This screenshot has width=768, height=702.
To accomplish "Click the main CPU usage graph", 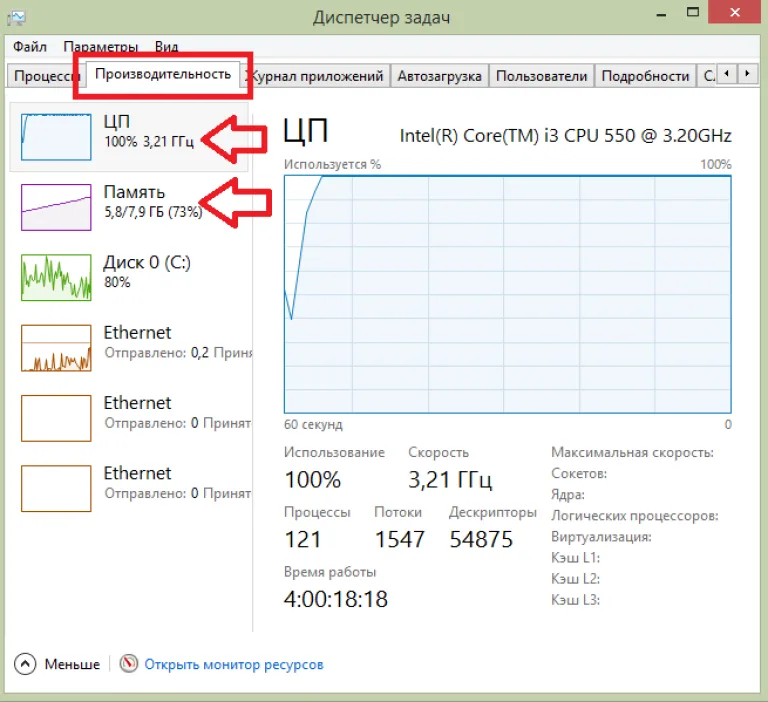I will pyautogui.click(x=507, y=294).
